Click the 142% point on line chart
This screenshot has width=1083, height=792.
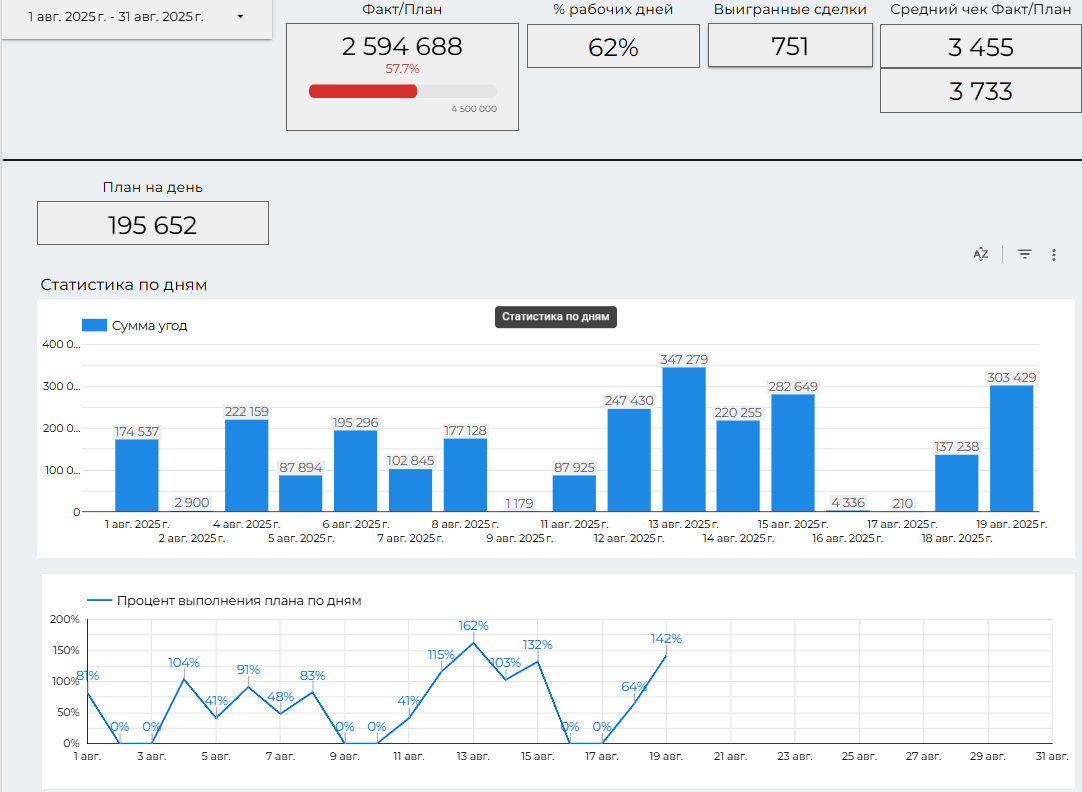(666, 655)
